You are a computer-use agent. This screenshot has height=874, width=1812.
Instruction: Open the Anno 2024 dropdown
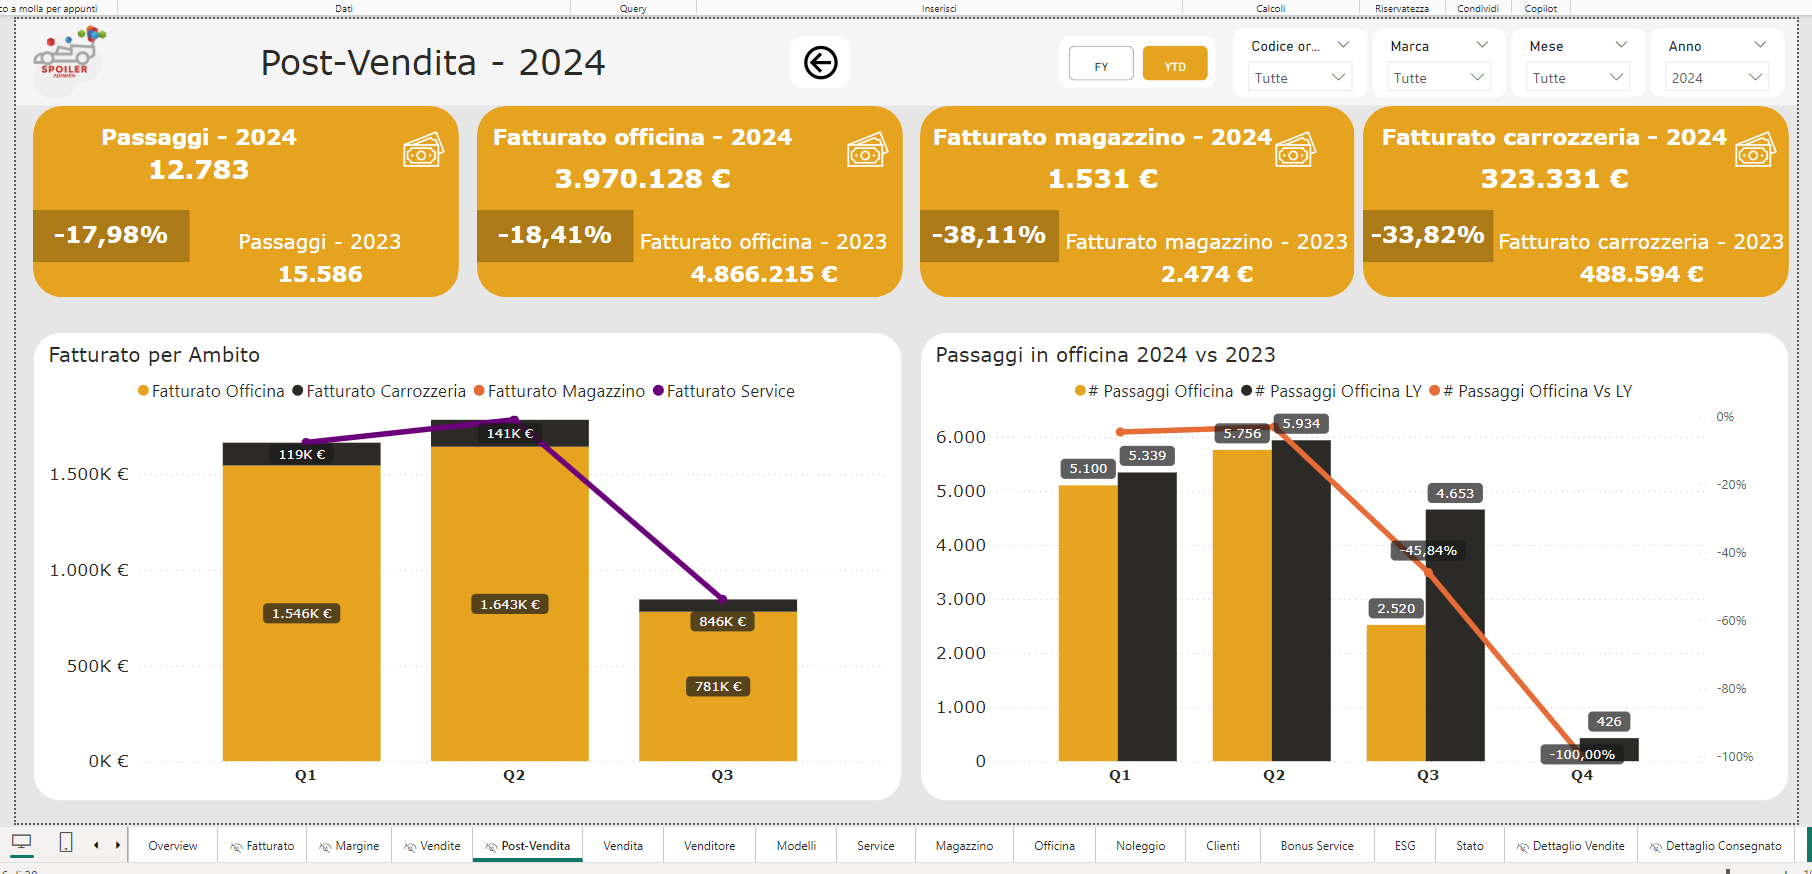click(x=1716, y=78)
